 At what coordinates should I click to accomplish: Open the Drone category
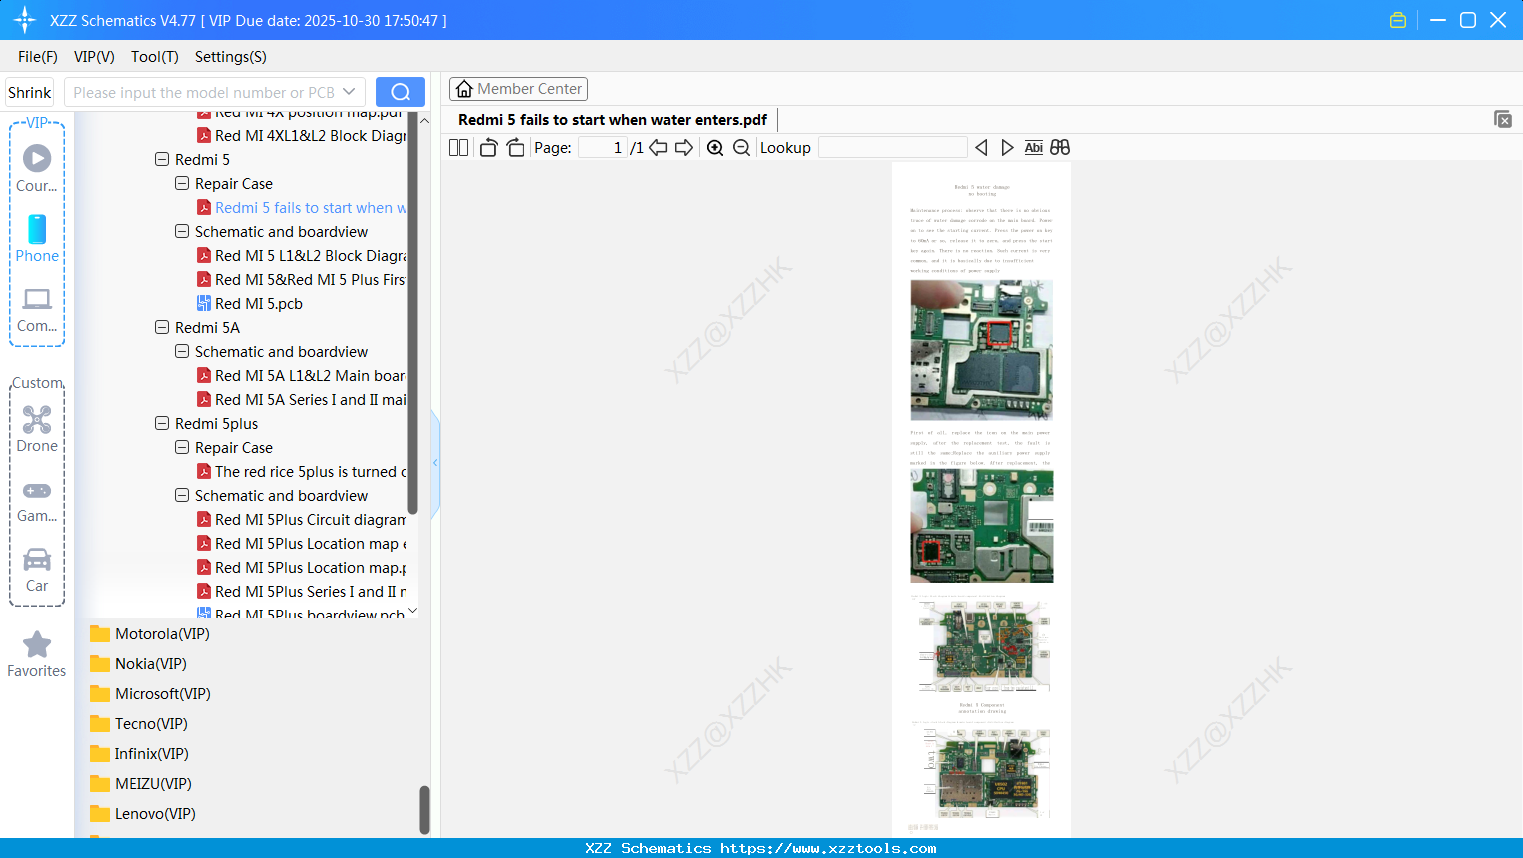(x=37, y=429)
